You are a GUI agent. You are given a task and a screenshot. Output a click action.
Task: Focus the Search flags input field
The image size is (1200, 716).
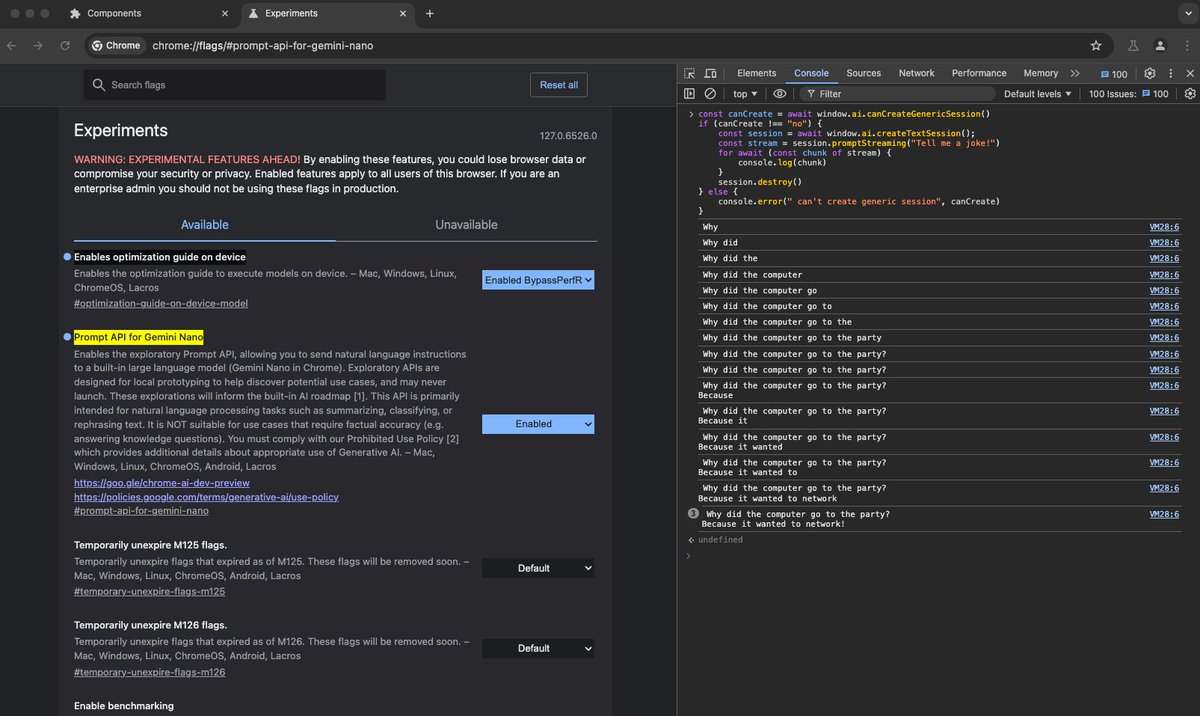[235, 85]
